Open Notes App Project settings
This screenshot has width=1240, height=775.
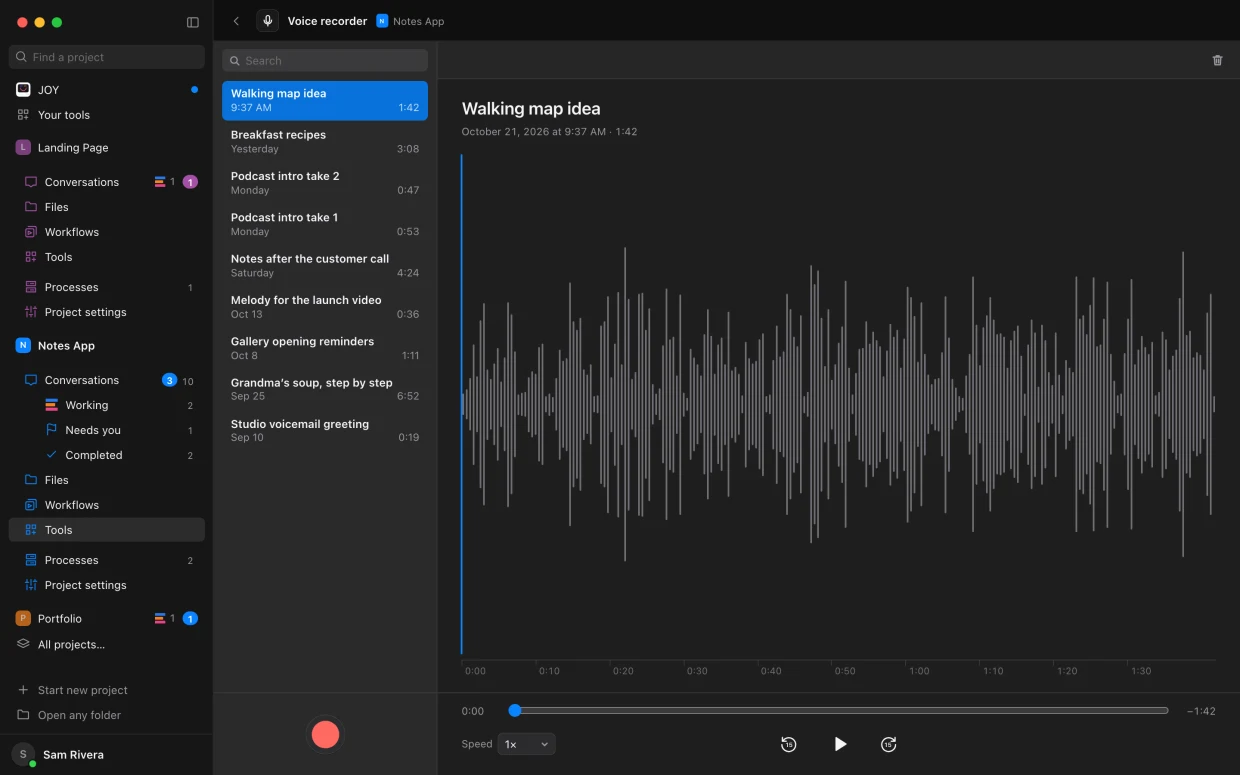(x=107, y=585)
